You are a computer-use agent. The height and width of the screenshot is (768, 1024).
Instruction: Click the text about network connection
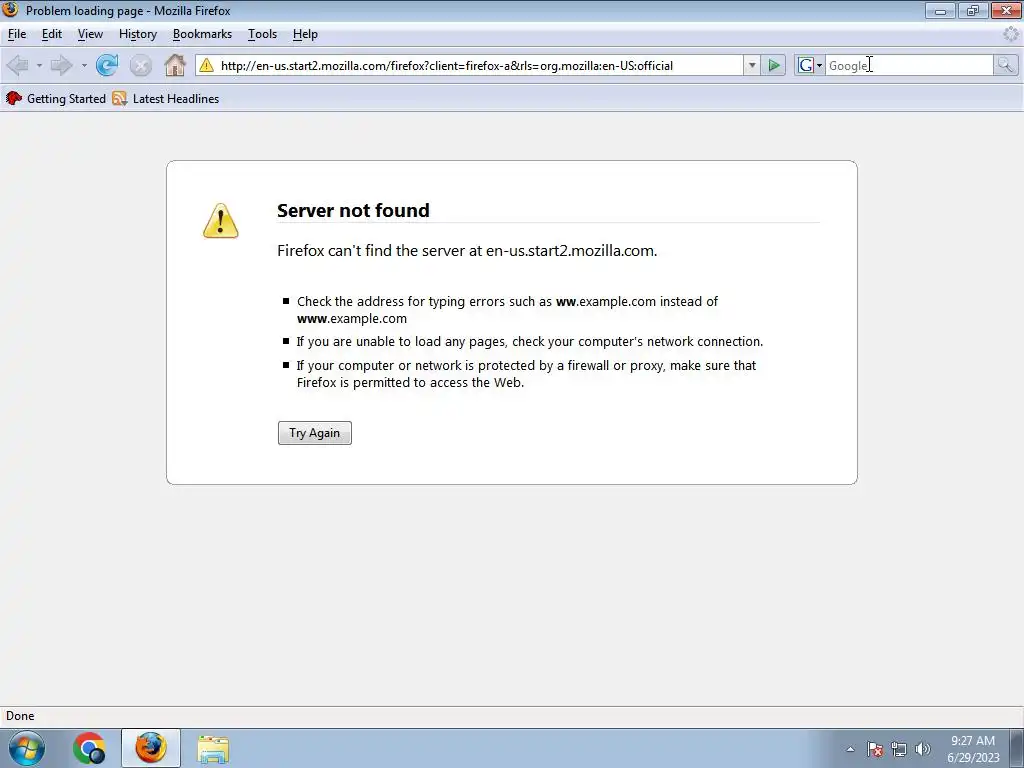(x=530, y=342)
